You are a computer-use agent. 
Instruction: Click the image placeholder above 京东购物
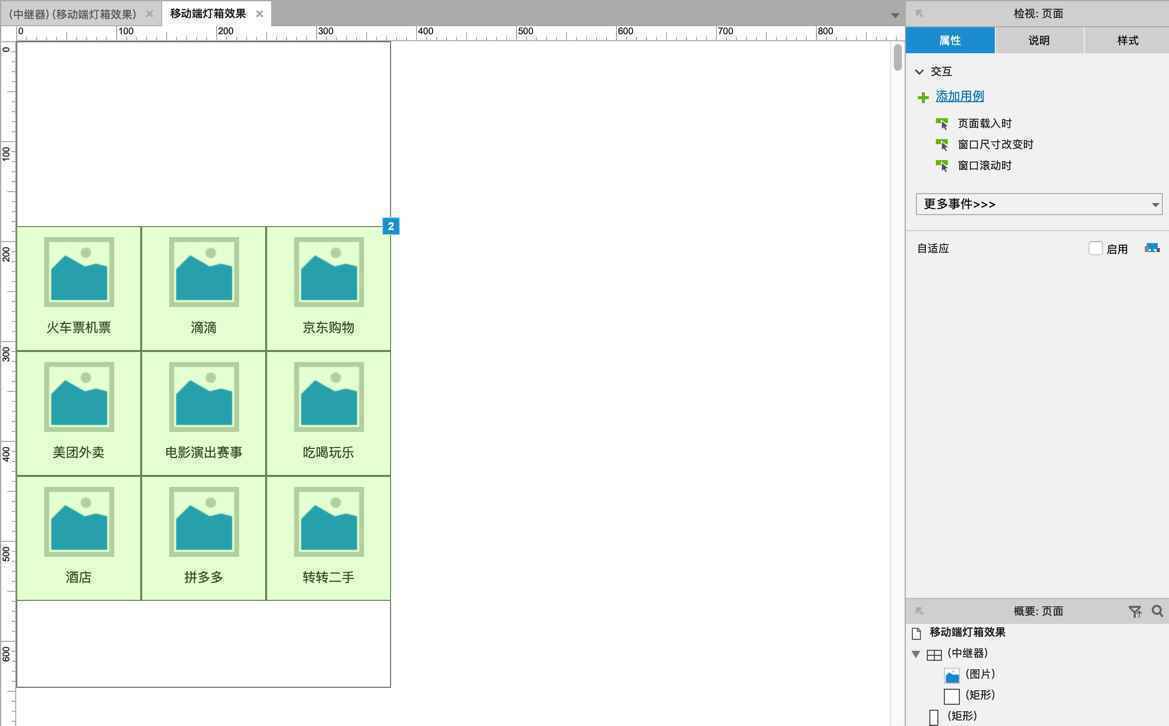click(x=329, y=272)
